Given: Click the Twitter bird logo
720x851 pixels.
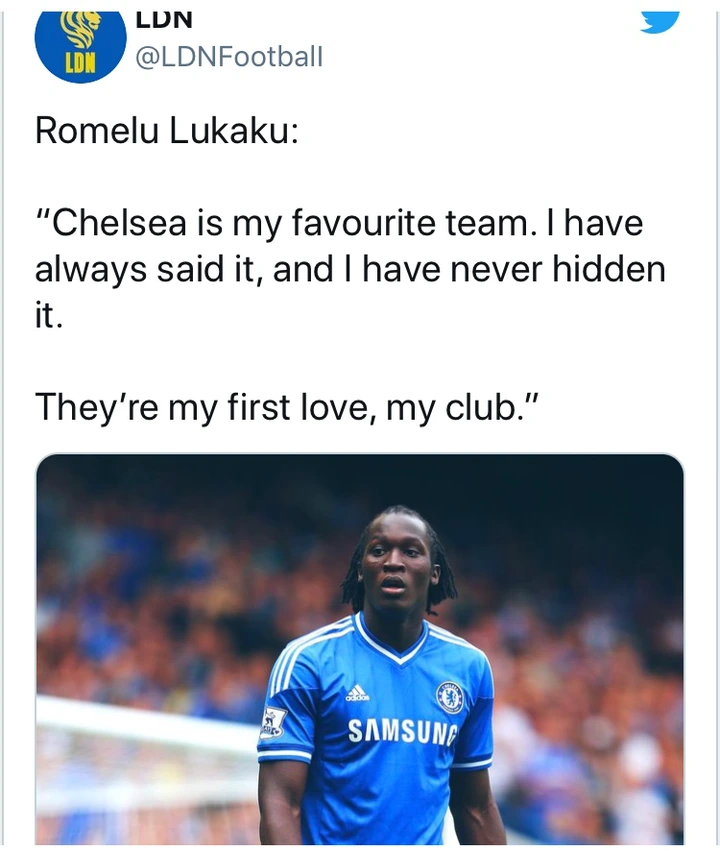Looking at the screenshot, I should 659,18.
